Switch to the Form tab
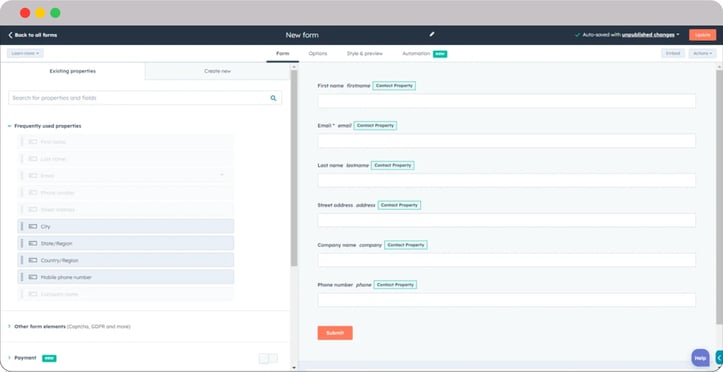This screenshot has height=372, width=723. (283, 53)
